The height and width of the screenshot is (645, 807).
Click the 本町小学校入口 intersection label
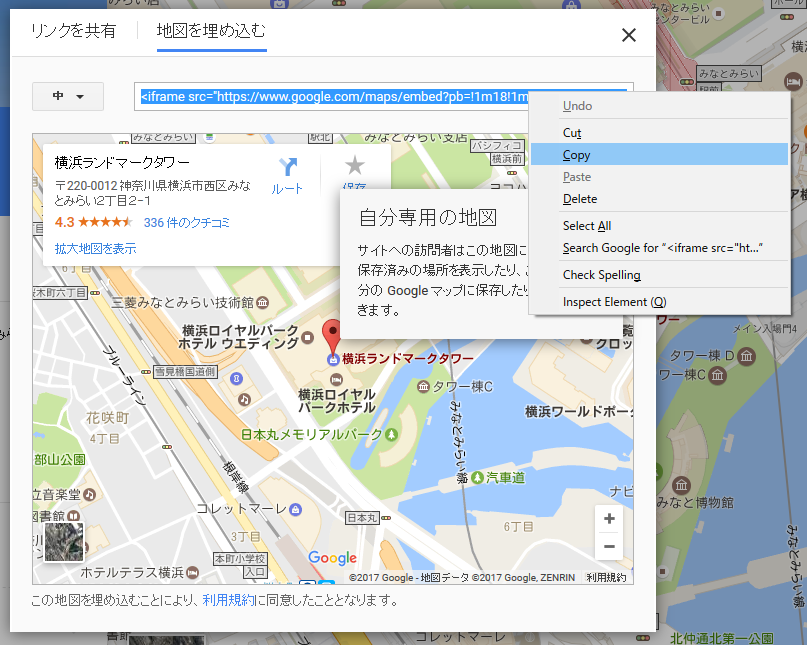(241, 565)
